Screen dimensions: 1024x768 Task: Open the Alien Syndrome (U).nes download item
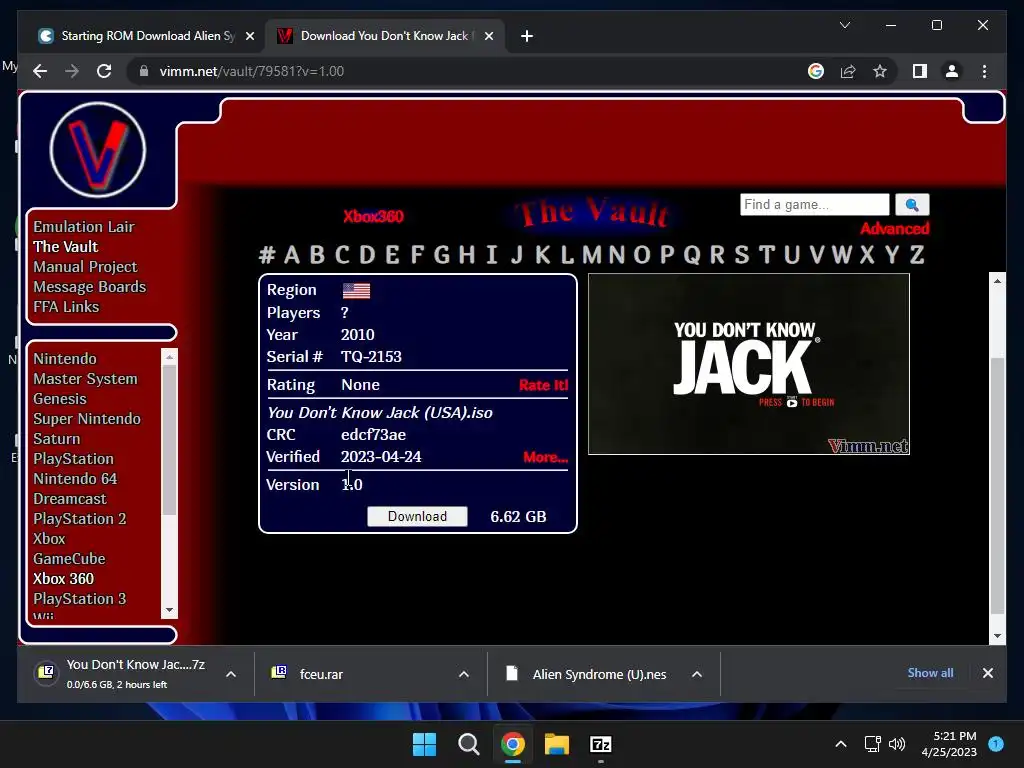[x=599, y=674]
